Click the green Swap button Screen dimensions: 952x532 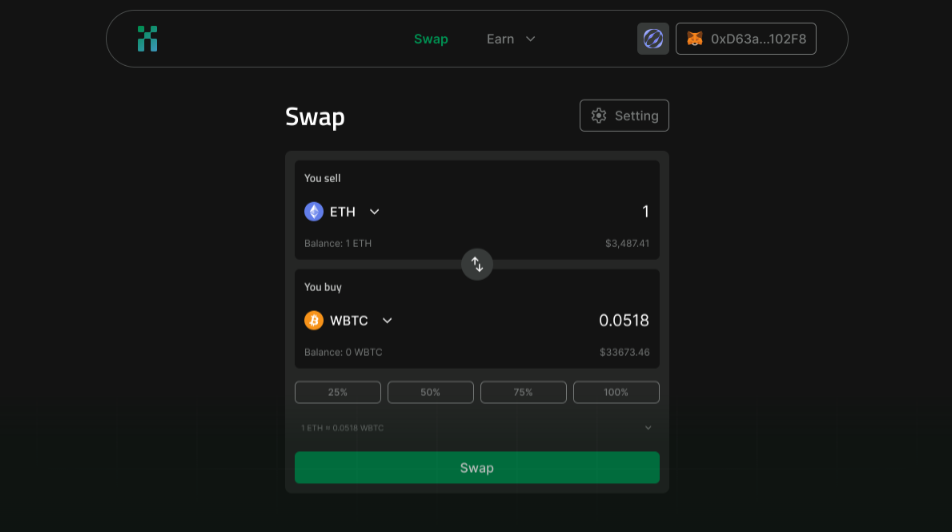[477, 468]
